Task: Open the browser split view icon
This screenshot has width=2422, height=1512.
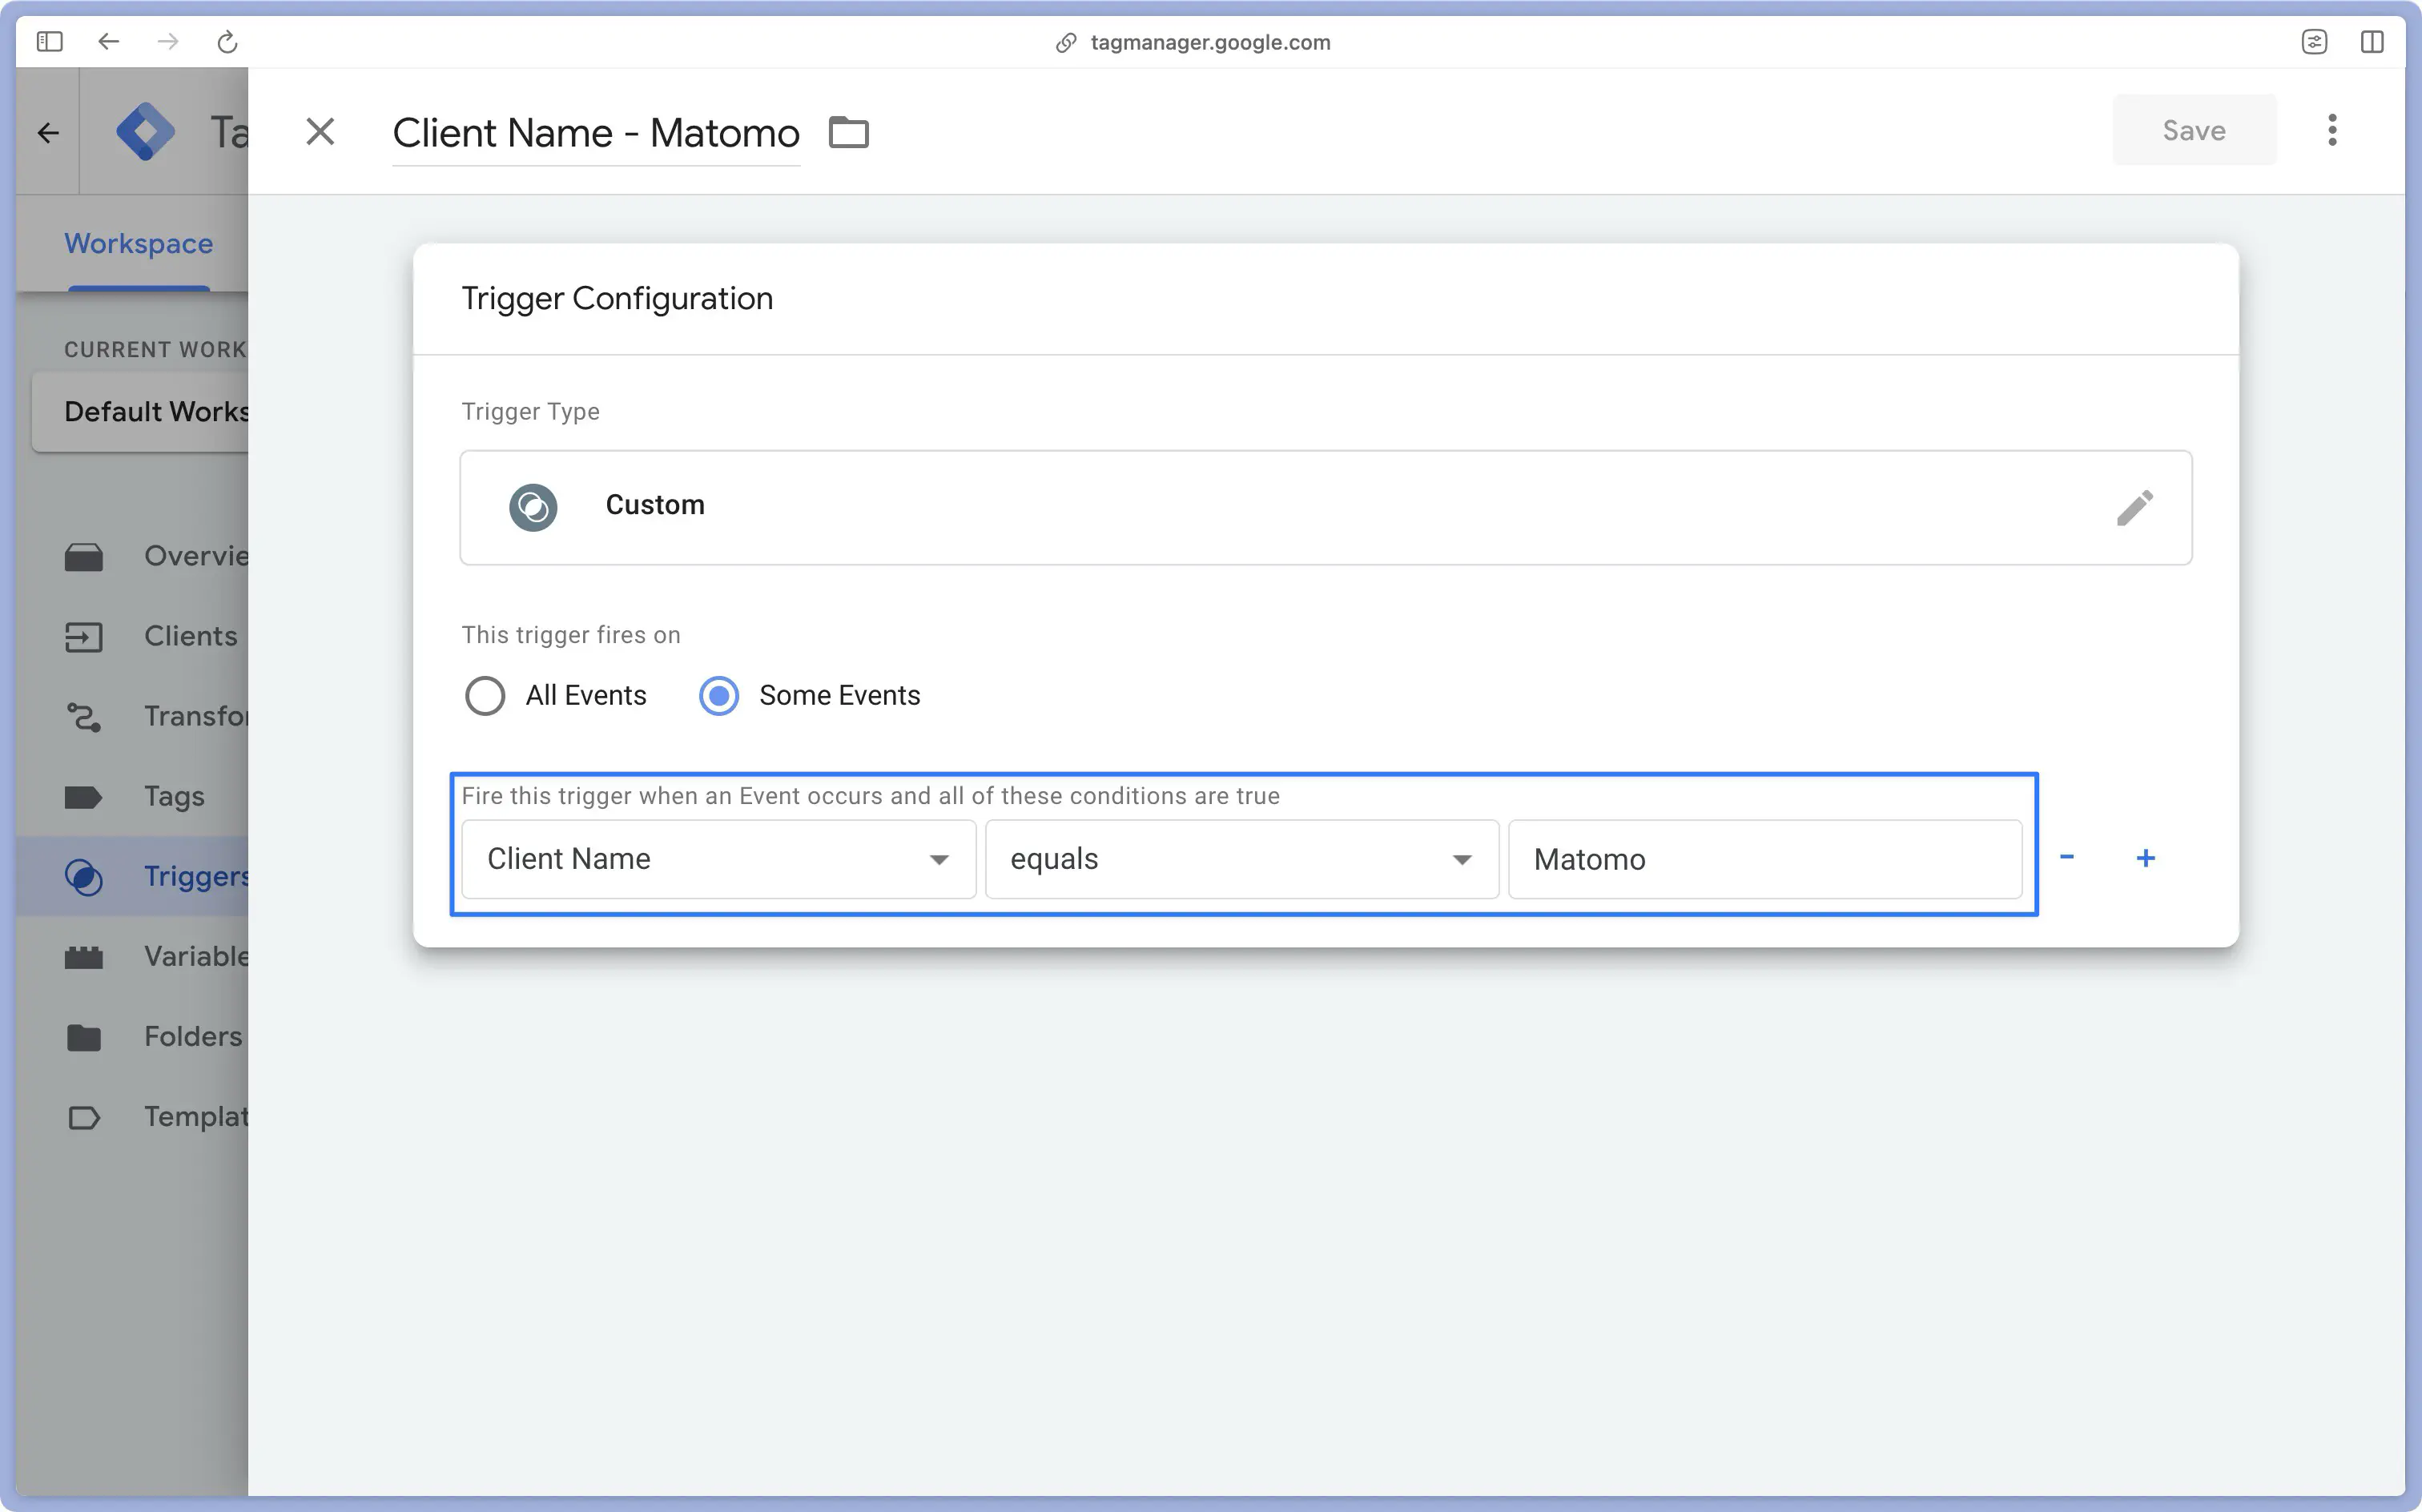Action: [2371, 42]
